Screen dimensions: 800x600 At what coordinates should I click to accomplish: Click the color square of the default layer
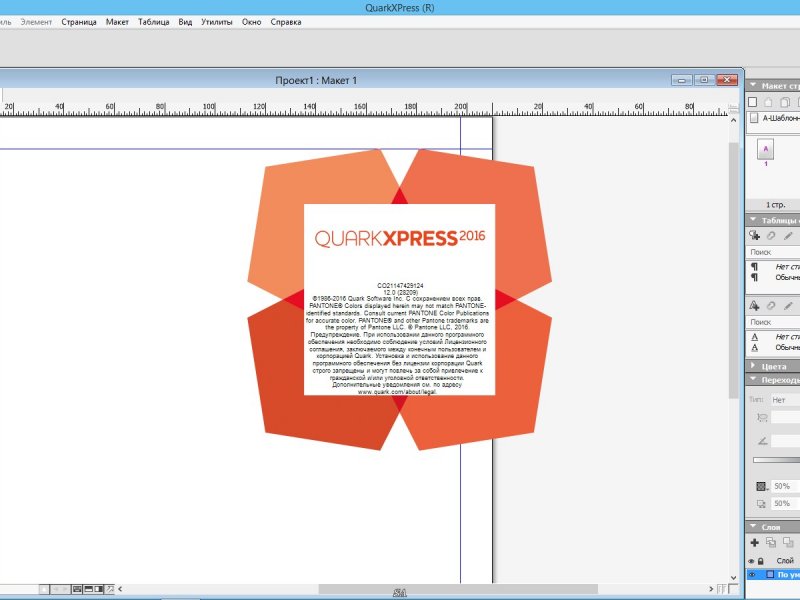[x=770, y=574]
